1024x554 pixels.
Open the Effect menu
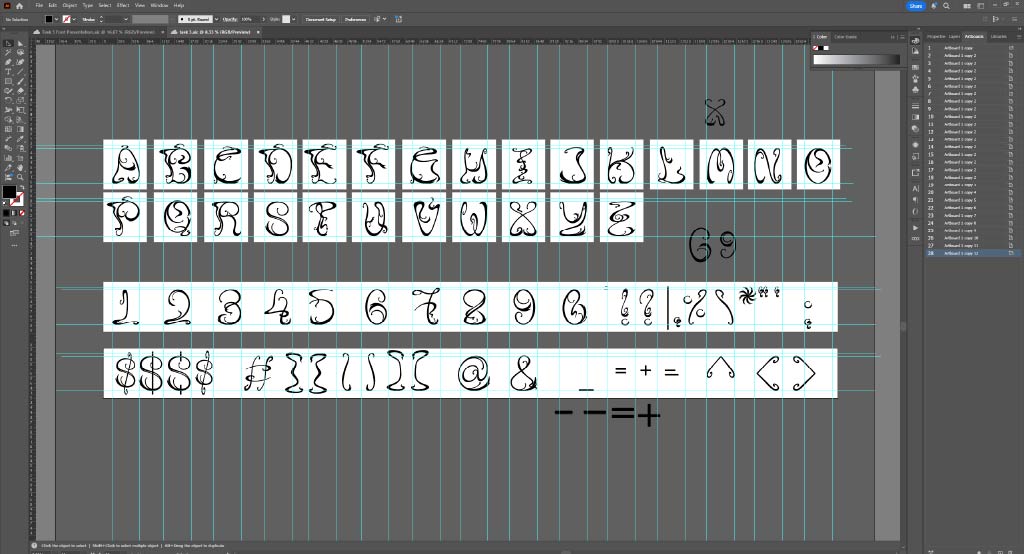click(122, 6)
